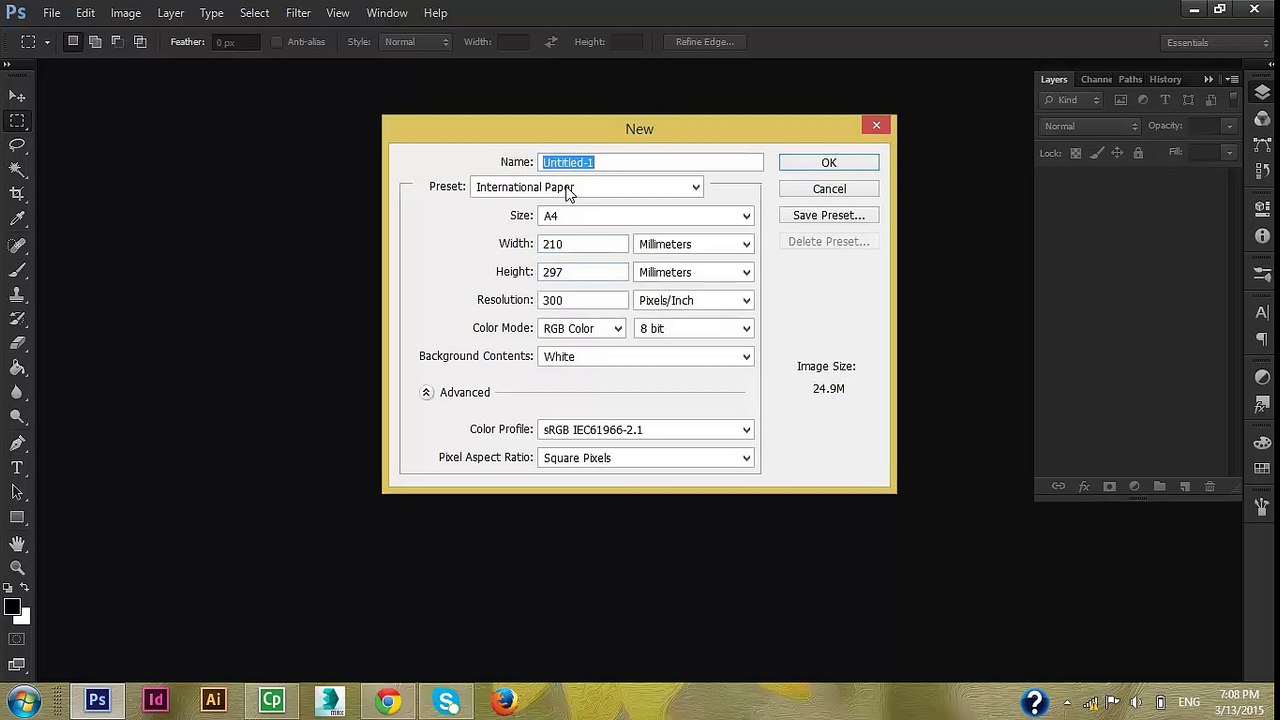This screenshot has height=720, width=1280.
Task: Open the Filter menu
Action: (x=298, y=13)
